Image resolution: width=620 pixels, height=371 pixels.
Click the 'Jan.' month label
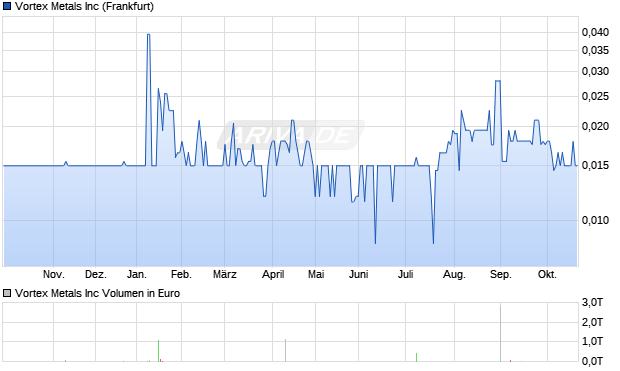(137, 274)
